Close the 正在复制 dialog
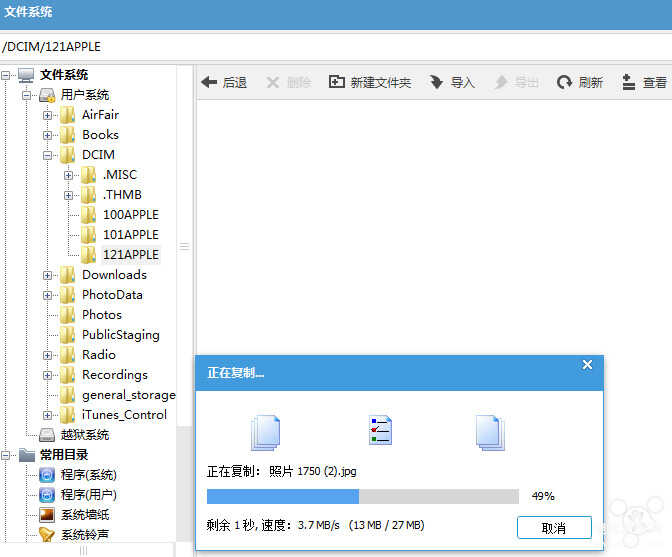Viewport: 672px width, 557px height. click(587, 365)
